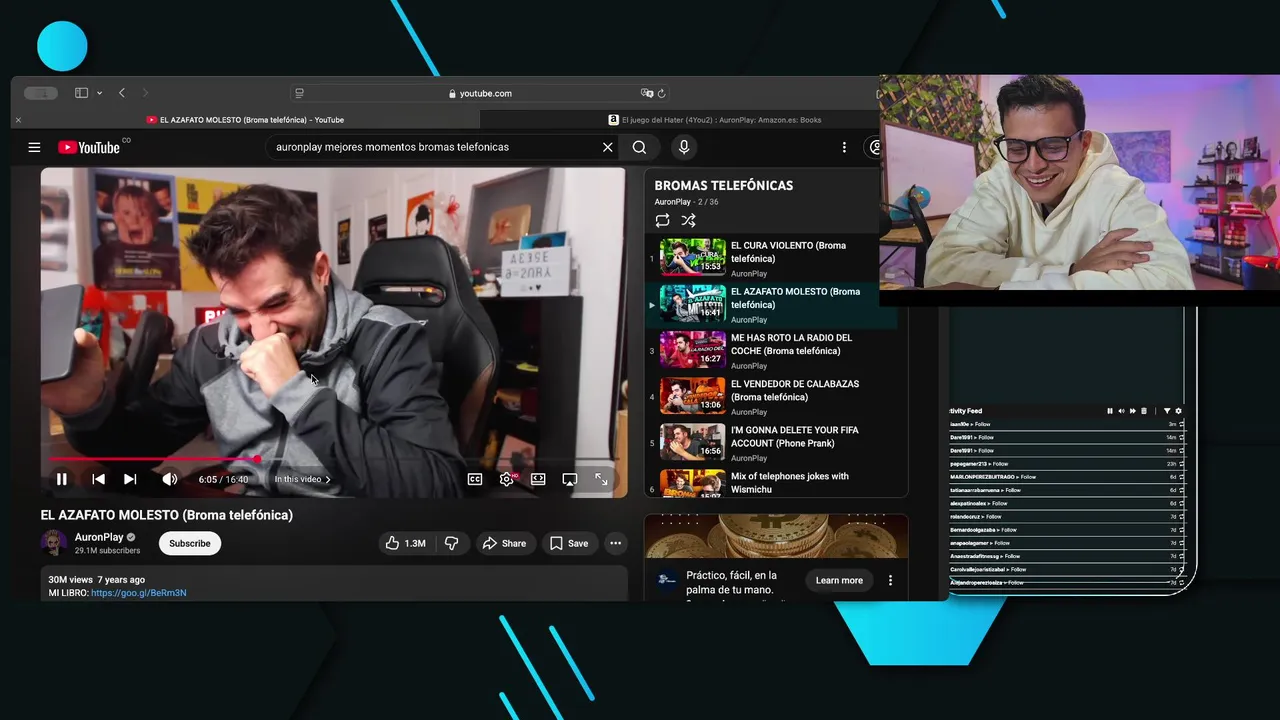Expand the 'In this video' chapters

(302, 479)
